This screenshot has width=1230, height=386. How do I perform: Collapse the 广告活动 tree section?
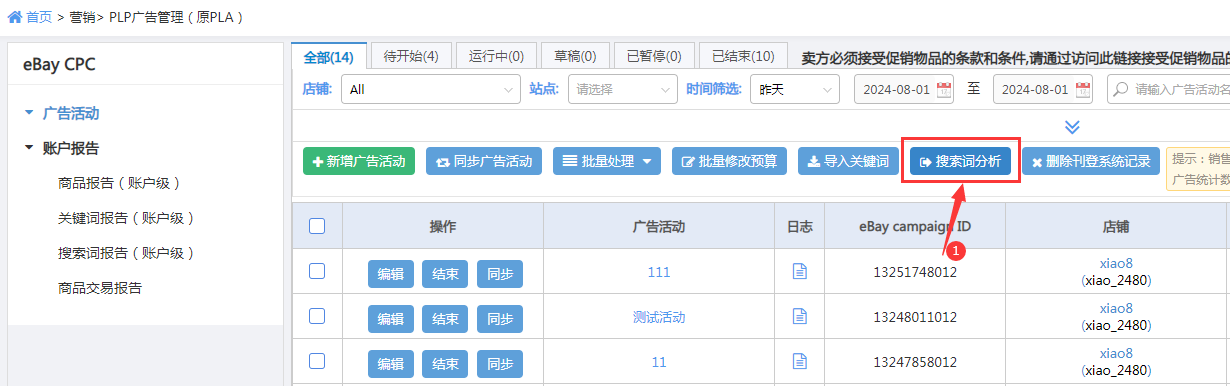pyautogui.click(x=30, y=113)
